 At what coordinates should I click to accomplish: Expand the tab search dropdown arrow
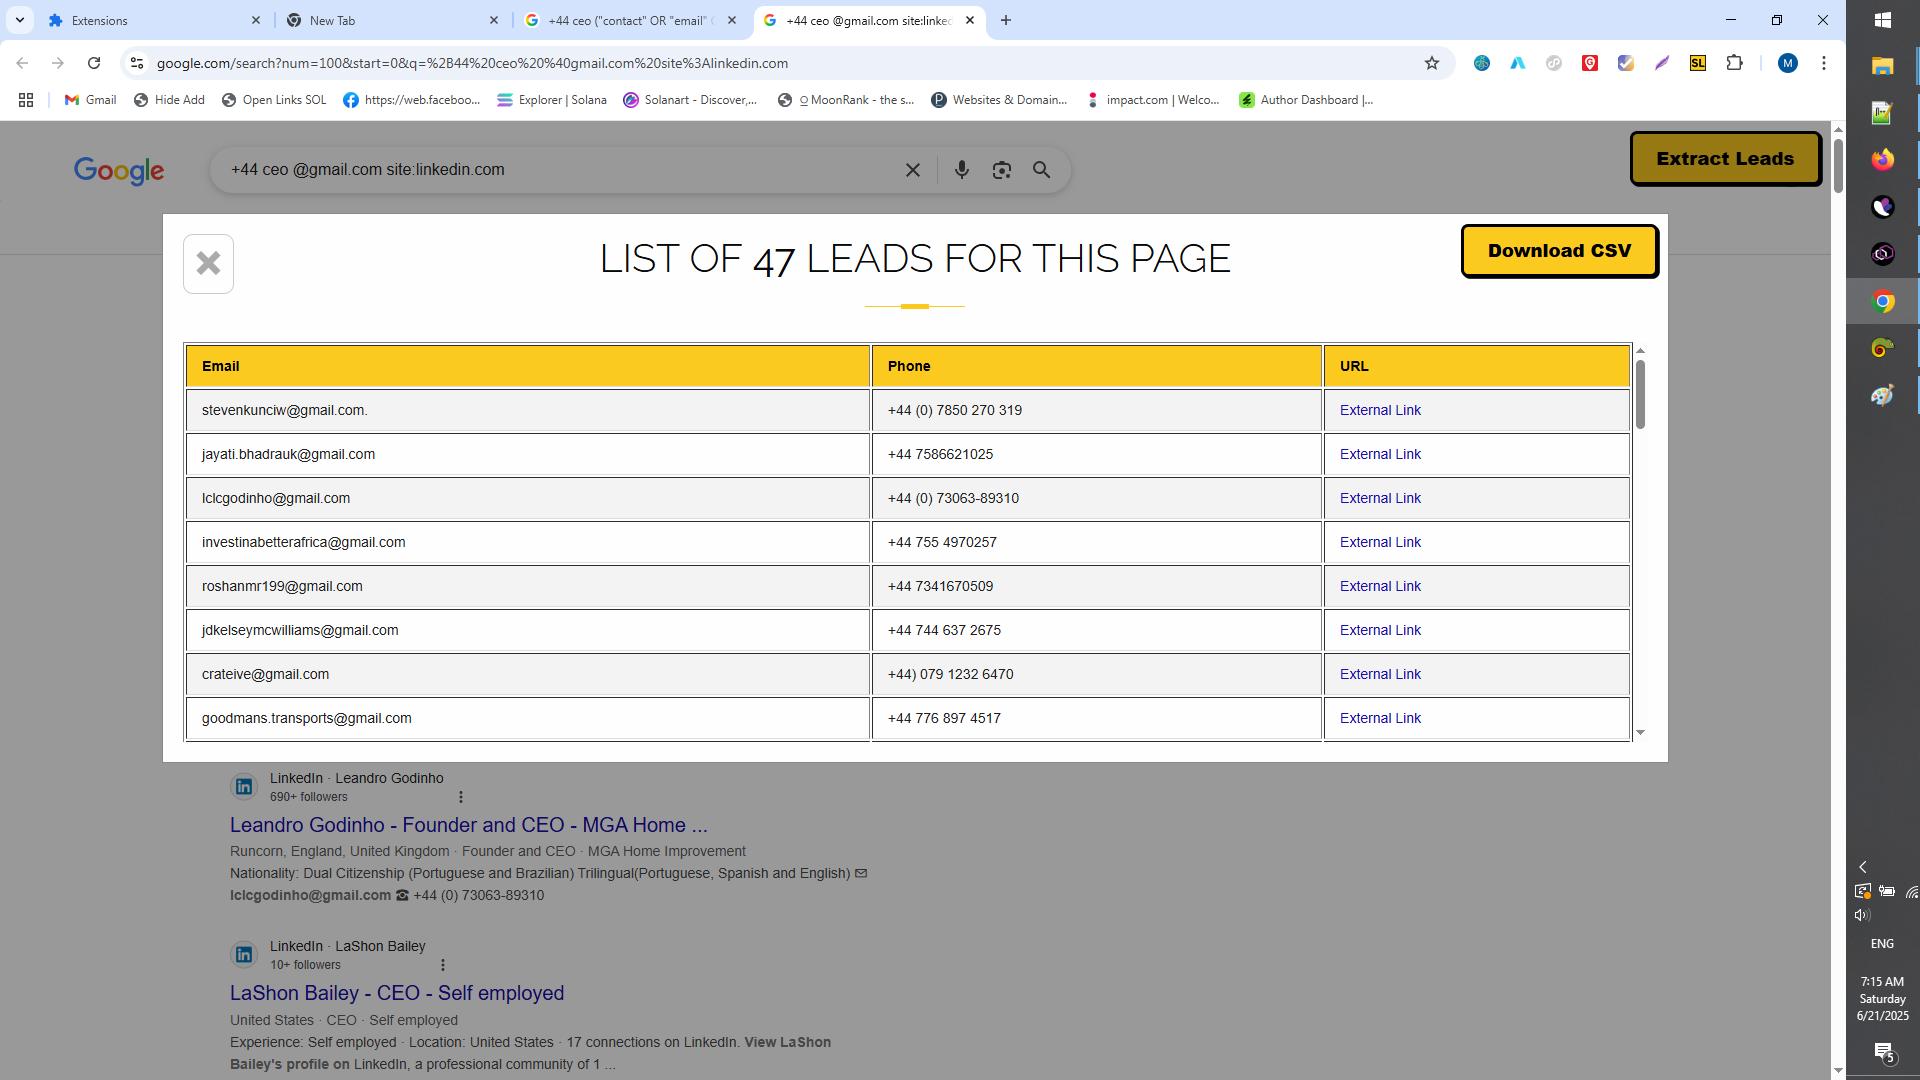(19, 20)
